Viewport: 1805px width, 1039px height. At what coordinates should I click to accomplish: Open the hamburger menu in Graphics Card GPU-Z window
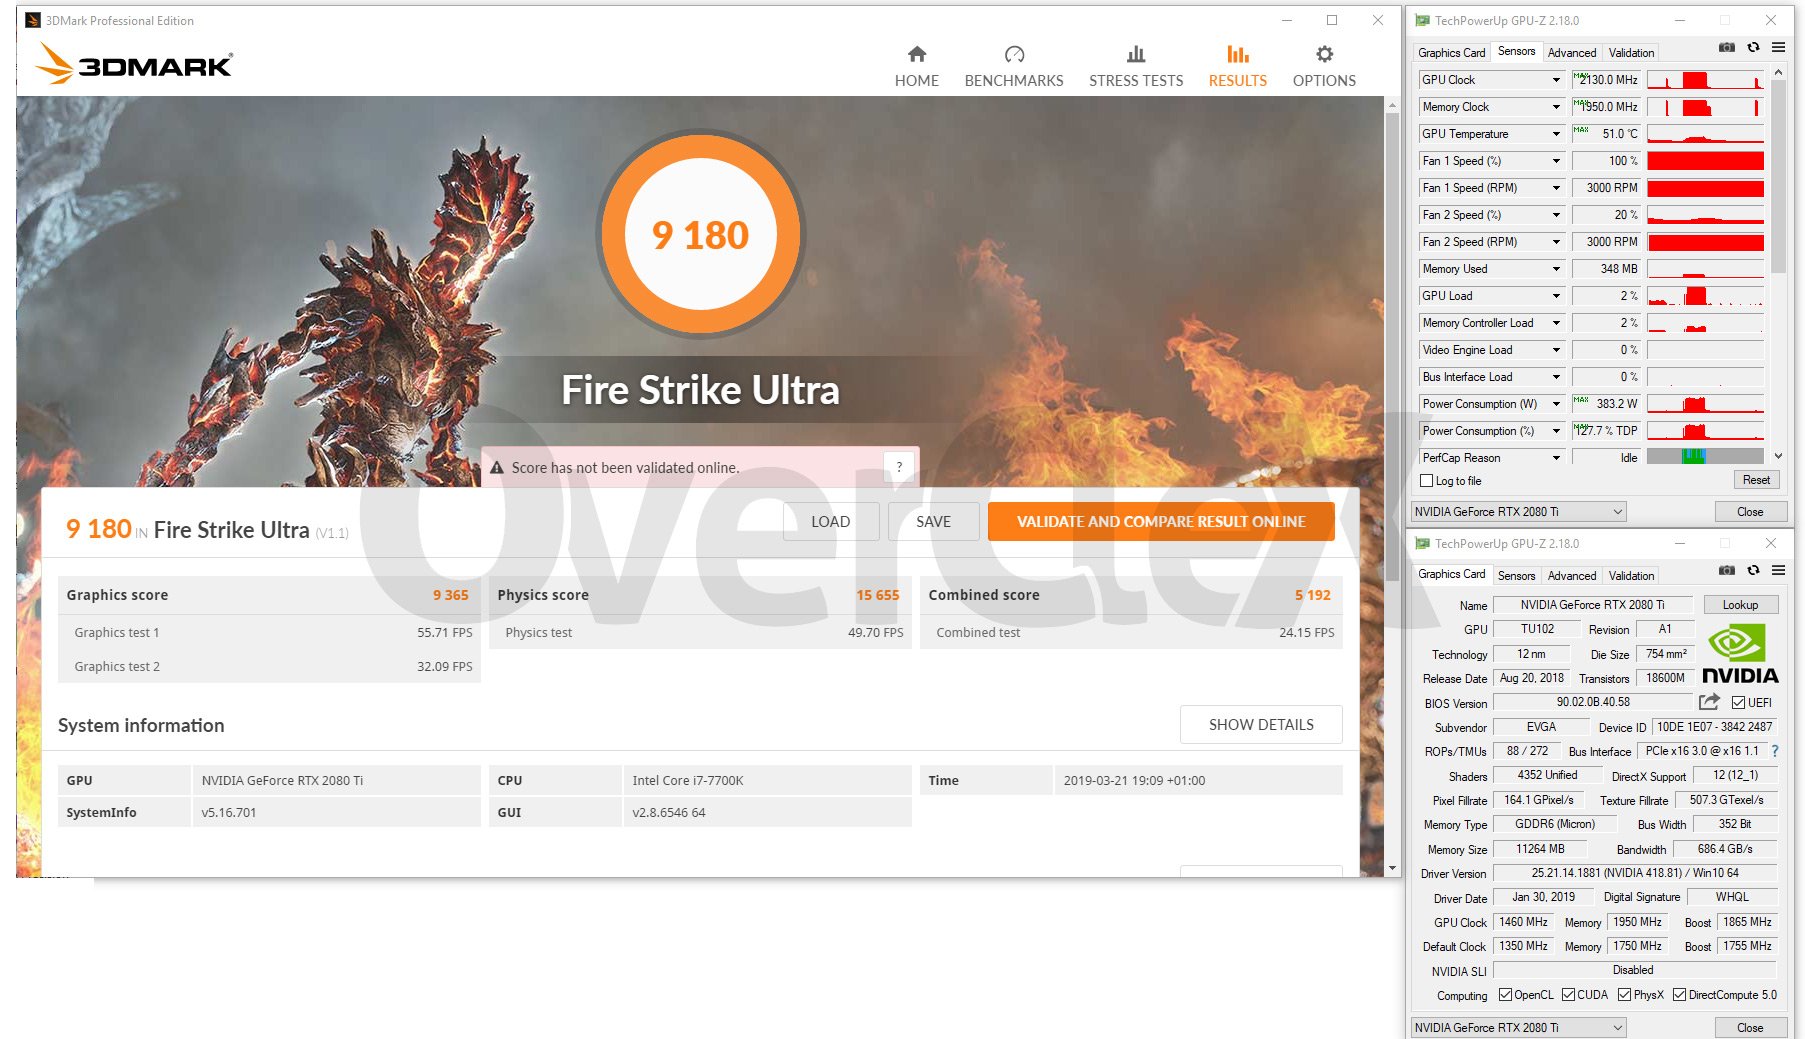[x=1778, y=570]
